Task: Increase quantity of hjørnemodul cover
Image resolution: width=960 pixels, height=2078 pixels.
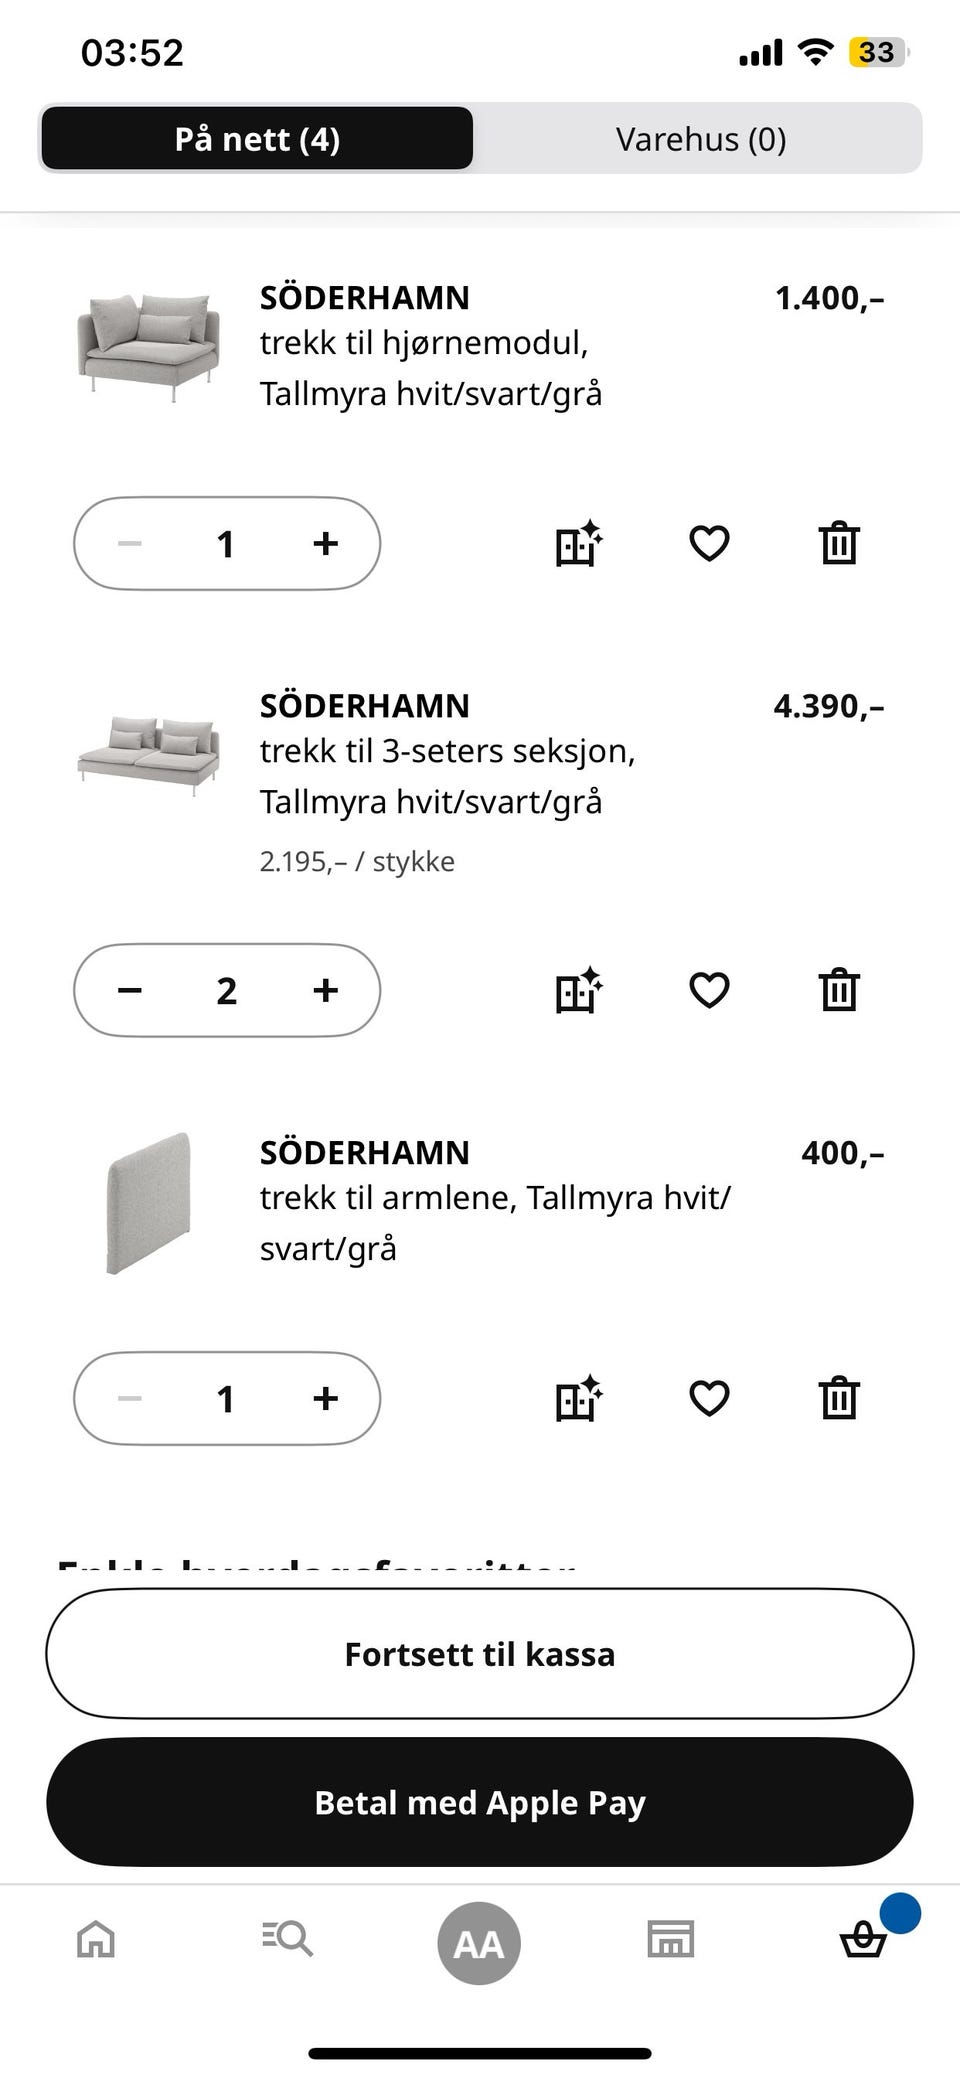Action: pyautogui.click(x=325, y=543)
